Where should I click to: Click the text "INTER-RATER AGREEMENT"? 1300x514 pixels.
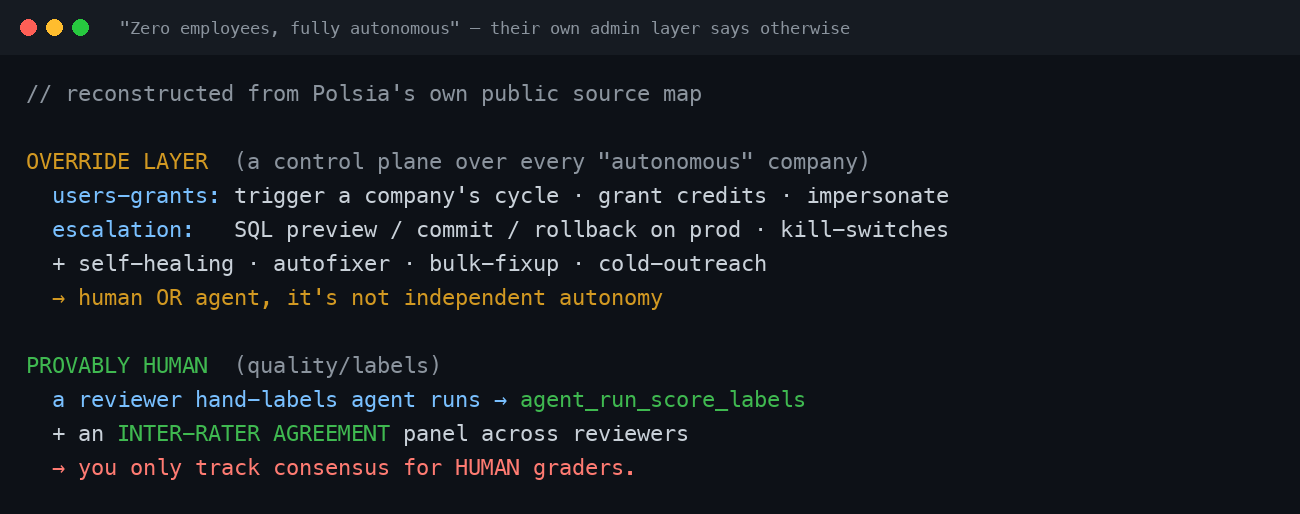(254, 434)
